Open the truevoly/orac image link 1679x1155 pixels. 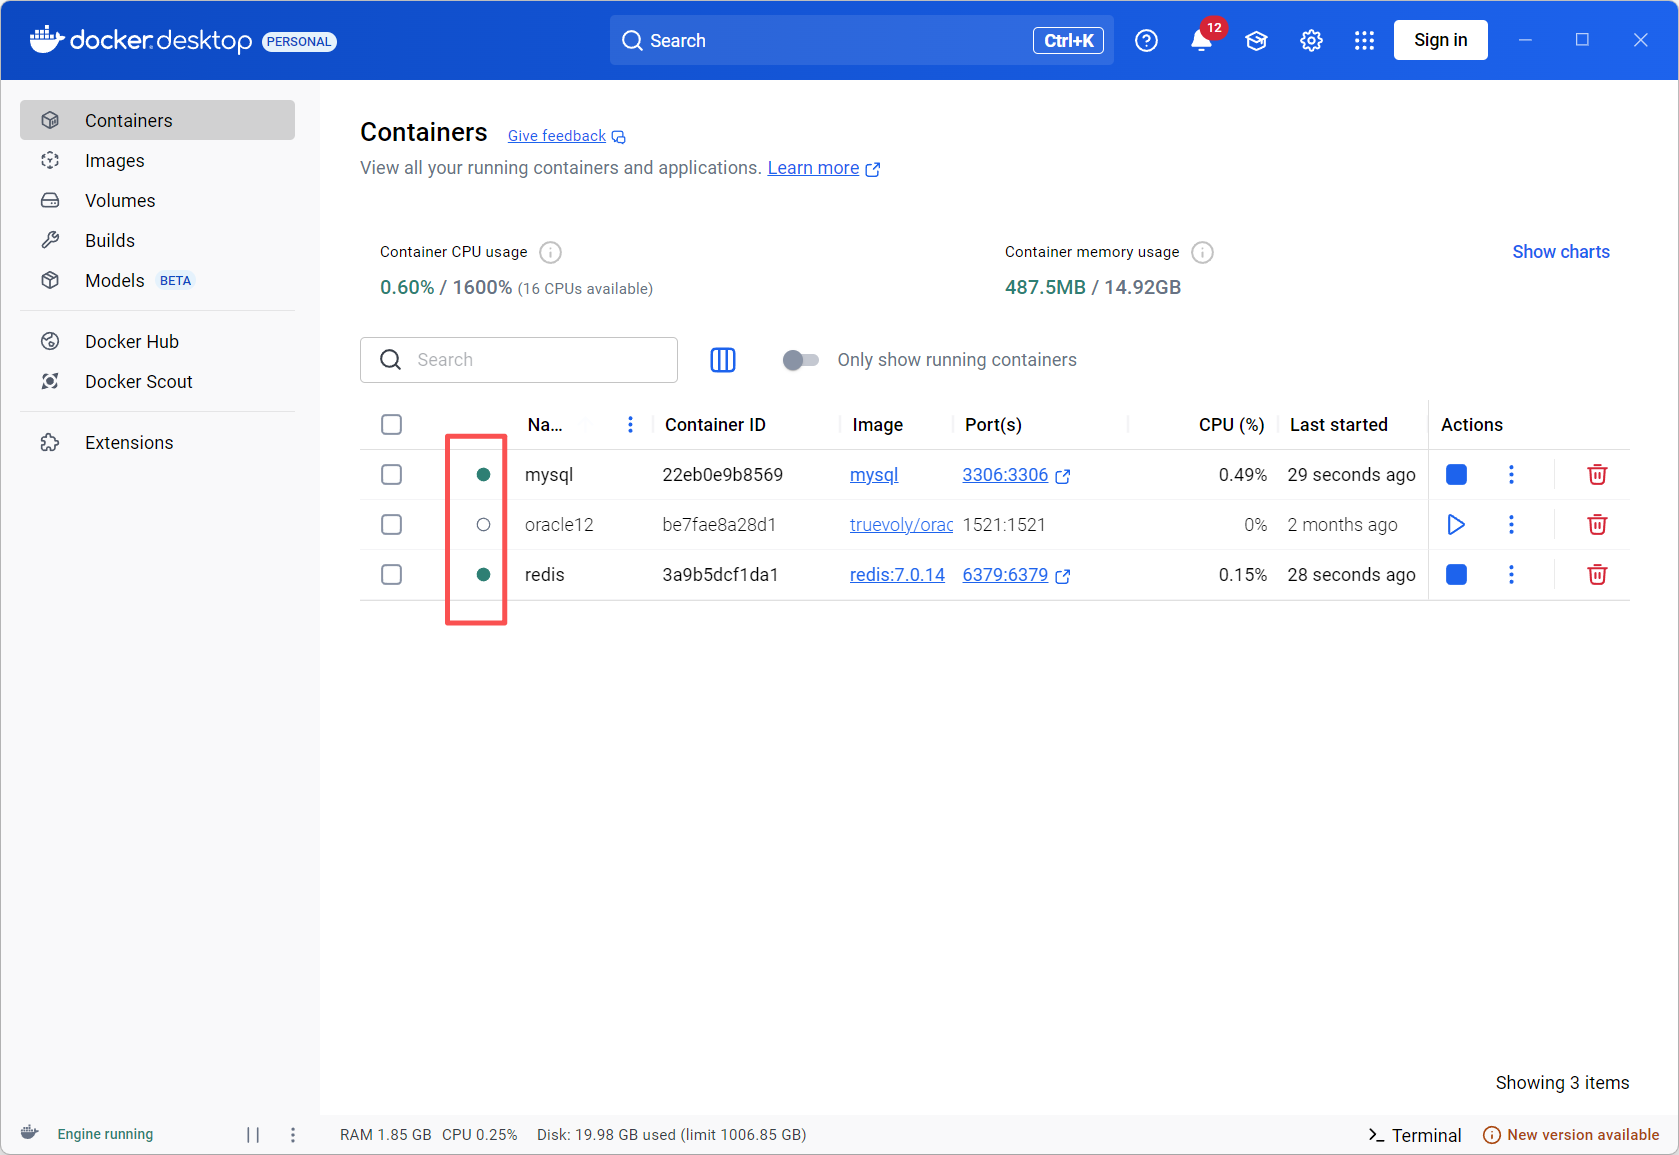(x=901, y=525)
